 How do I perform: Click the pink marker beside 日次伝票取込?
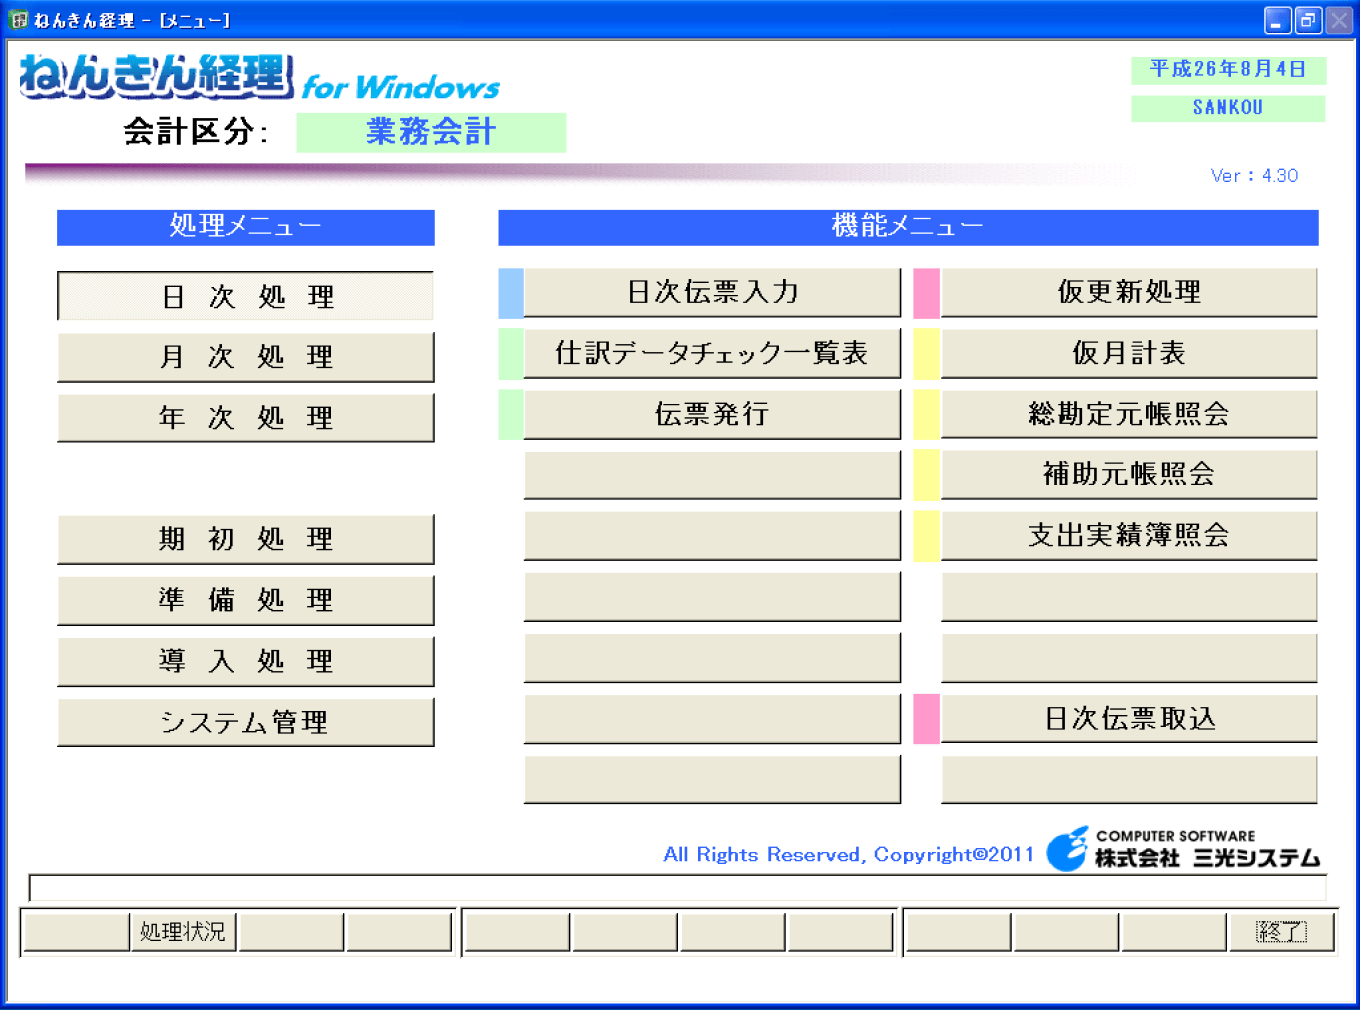tap(927, 719)
